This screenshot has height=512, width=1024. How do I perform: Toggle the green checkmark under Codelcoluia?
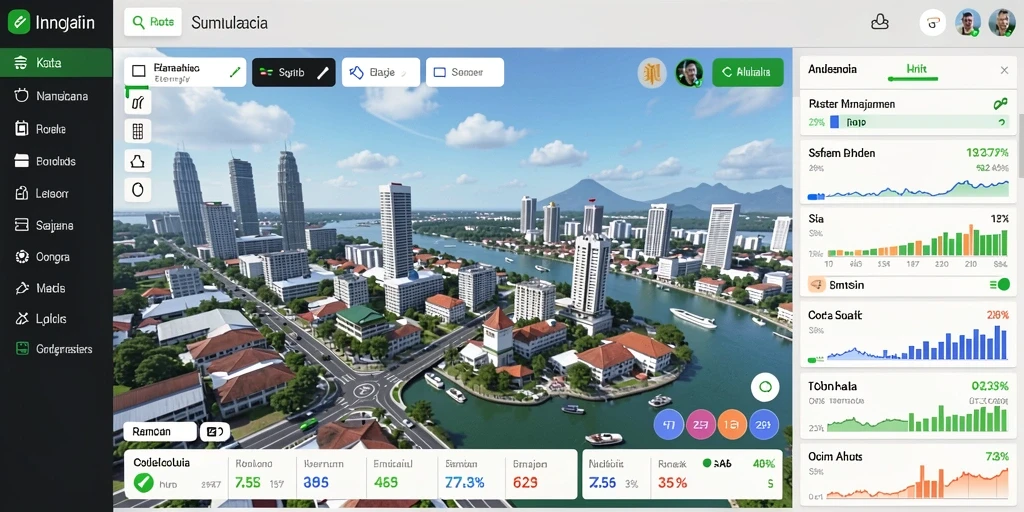pyautogui.click(x=143, y=483)
